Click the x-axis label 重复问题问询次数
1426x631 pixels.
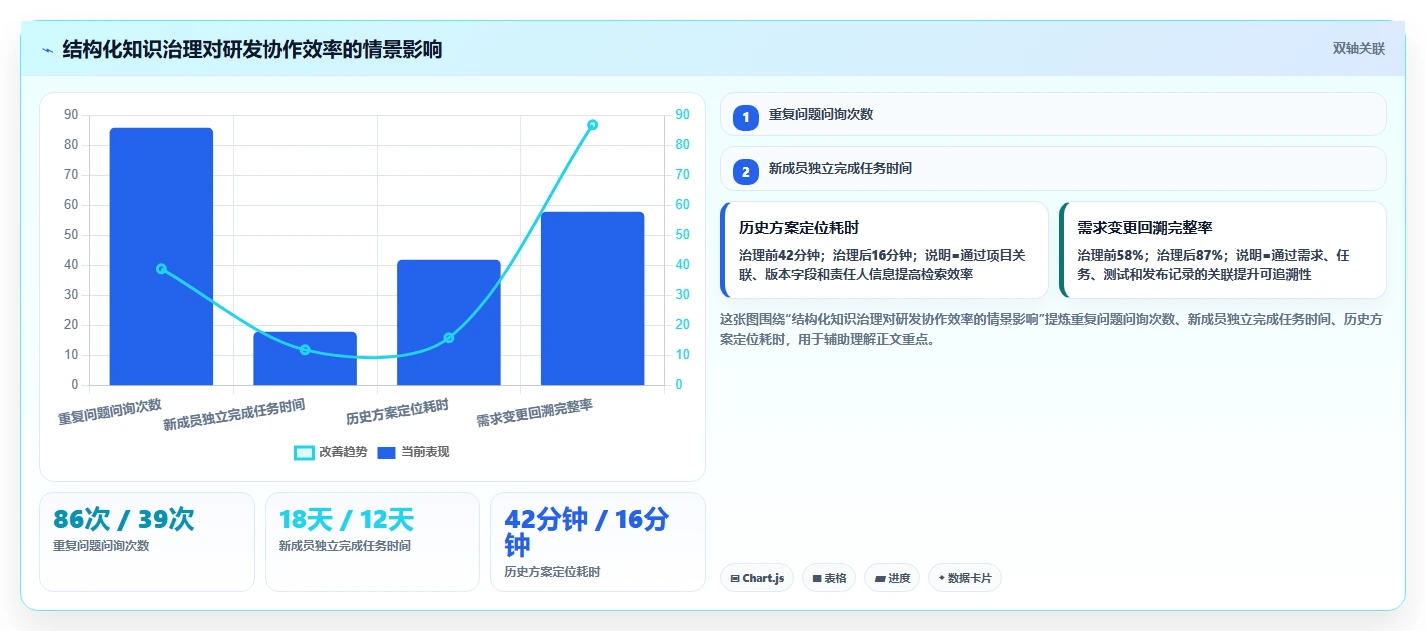pyautogui.click(x=110, y=412)
